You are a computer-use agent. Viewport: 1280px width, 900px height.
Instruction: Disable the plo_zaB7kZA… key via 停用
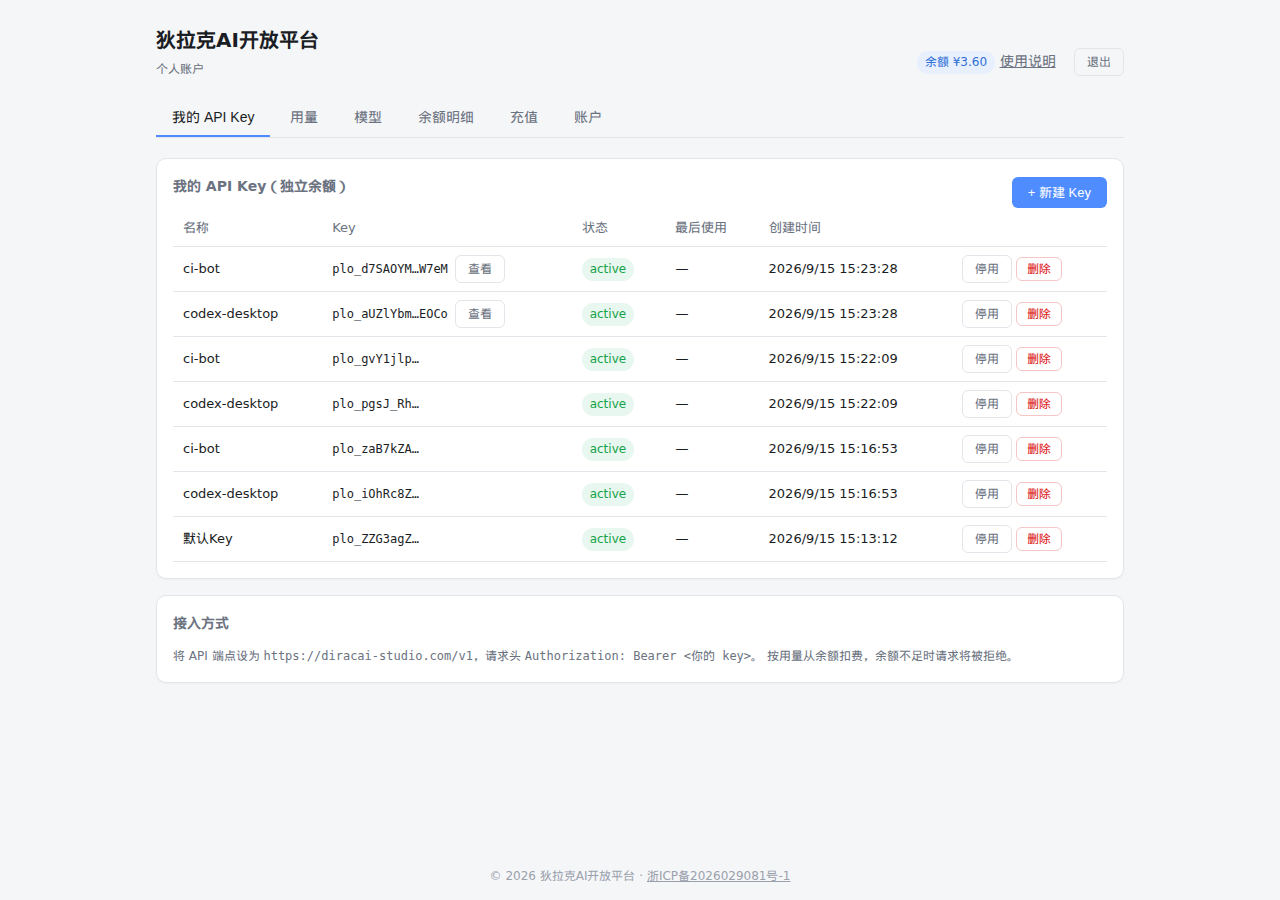pyautogui.click(x=987, y=449)
